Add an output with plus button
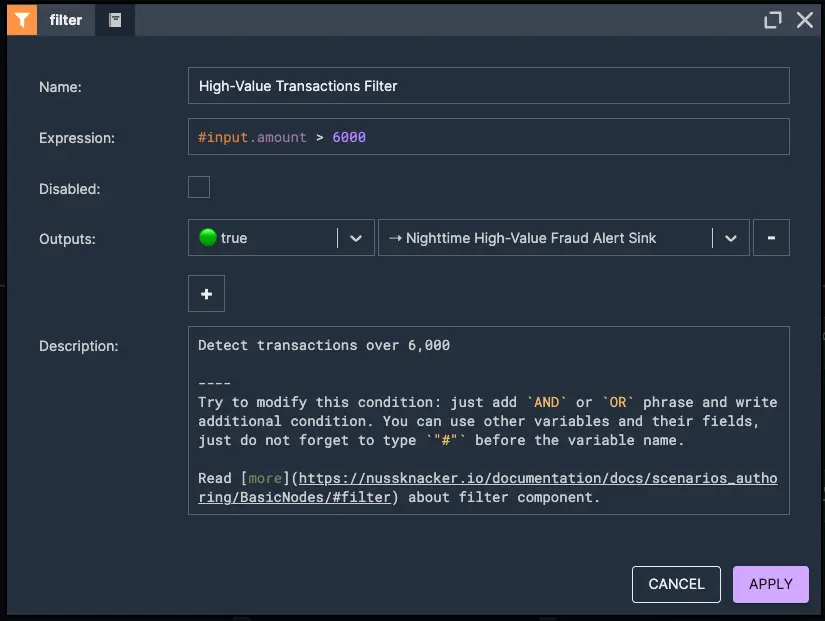 [x=206, y=294]
